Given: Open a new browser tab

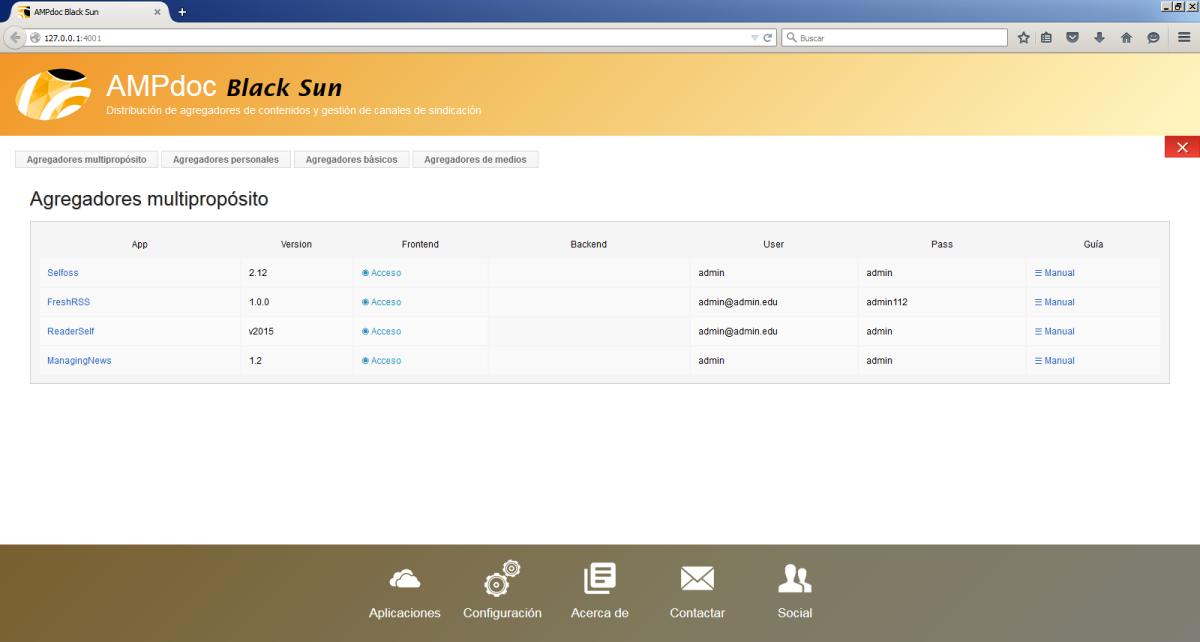Looking at the screenshot, I should pos(182,11).
